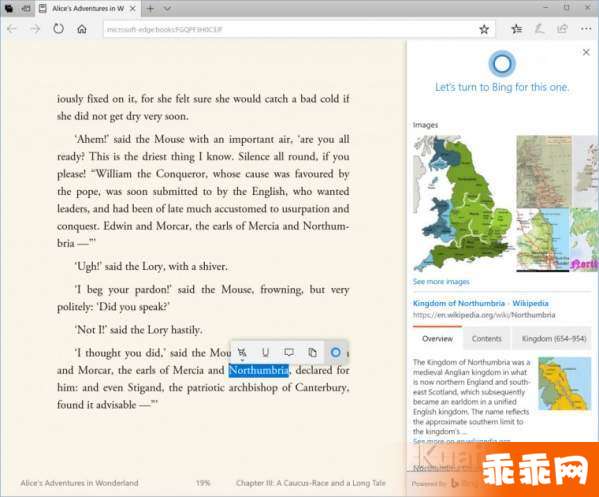
Task: Click the Kingdom of Northumbria summary paragraph
Action: click(472, 397)
